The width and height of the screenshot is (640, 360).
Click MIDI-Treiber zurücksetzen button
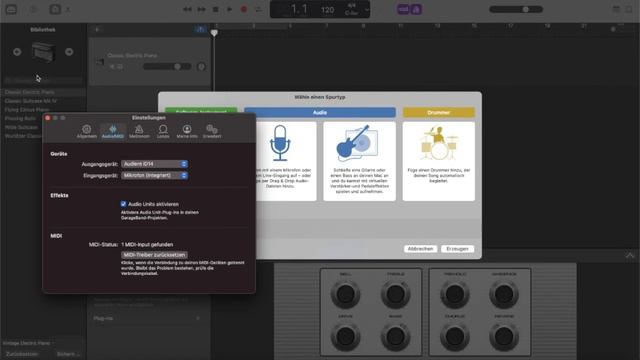[x=154, y=255]
